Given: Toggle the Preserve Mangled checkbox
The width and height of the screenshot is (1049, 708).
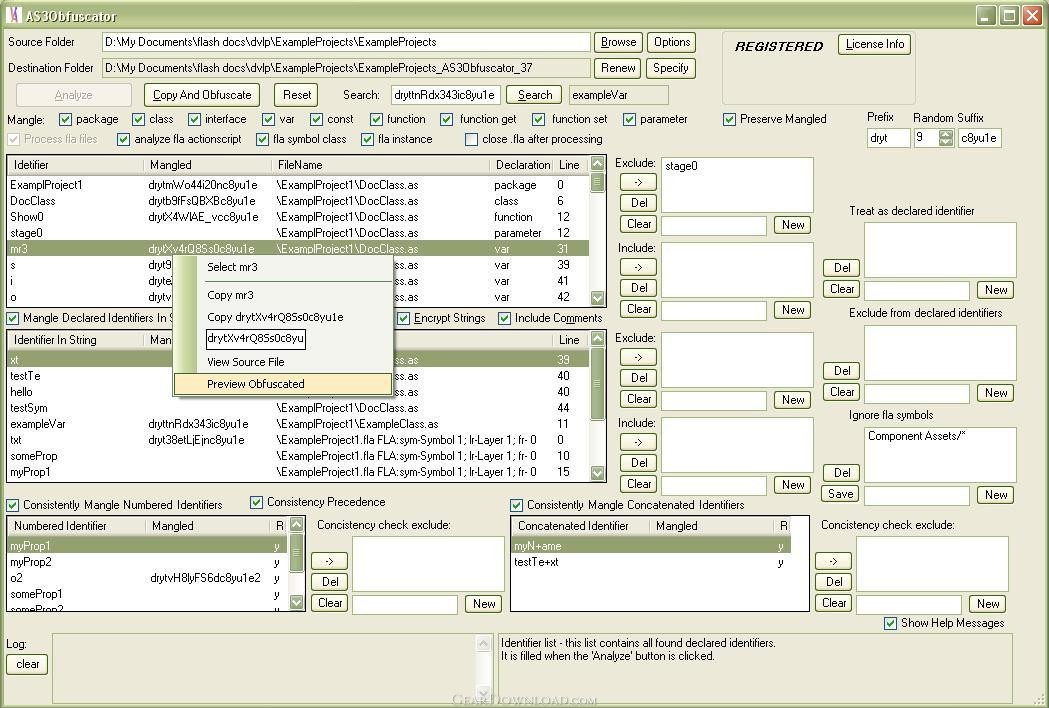Looking at the screenshot, I should pyautogui.click(x=729, y=119).
